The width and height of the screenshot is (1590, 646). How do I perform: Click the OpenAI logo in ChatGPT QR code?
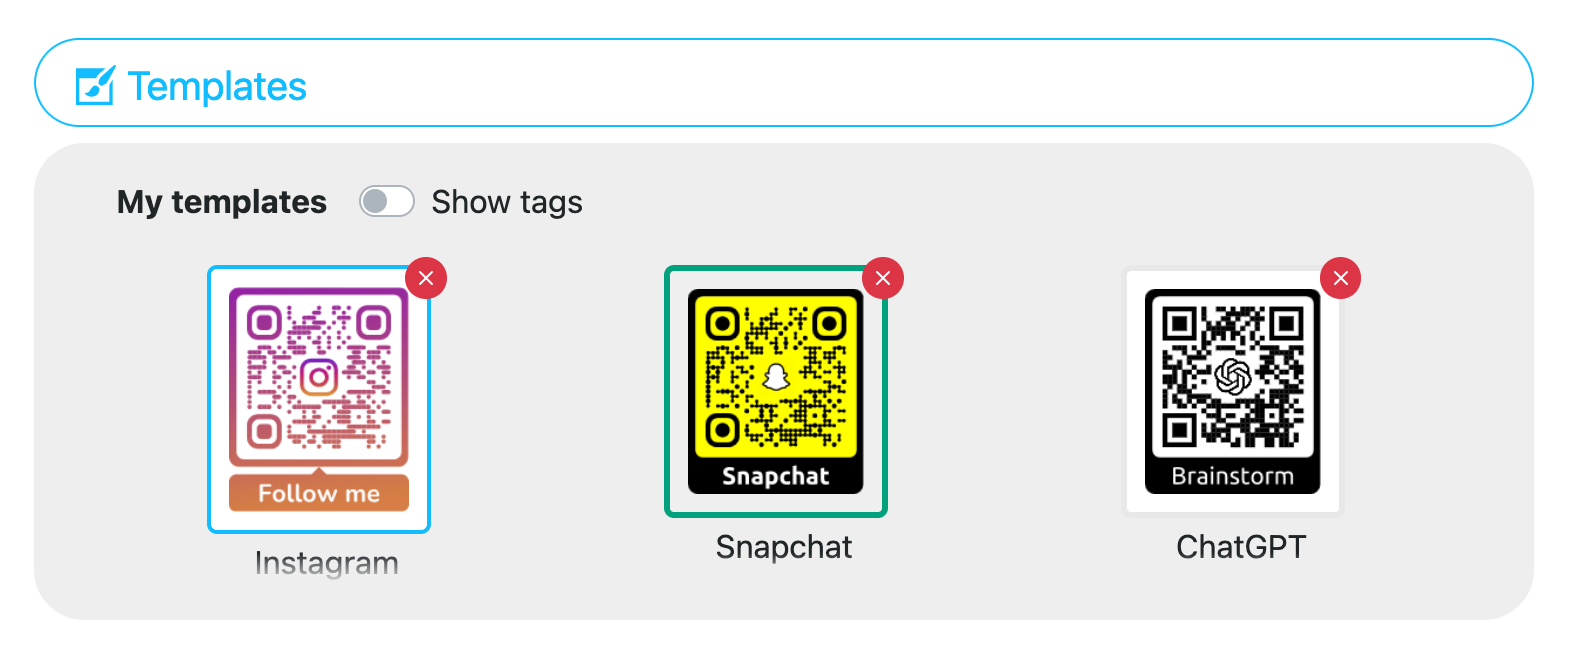1233,377
